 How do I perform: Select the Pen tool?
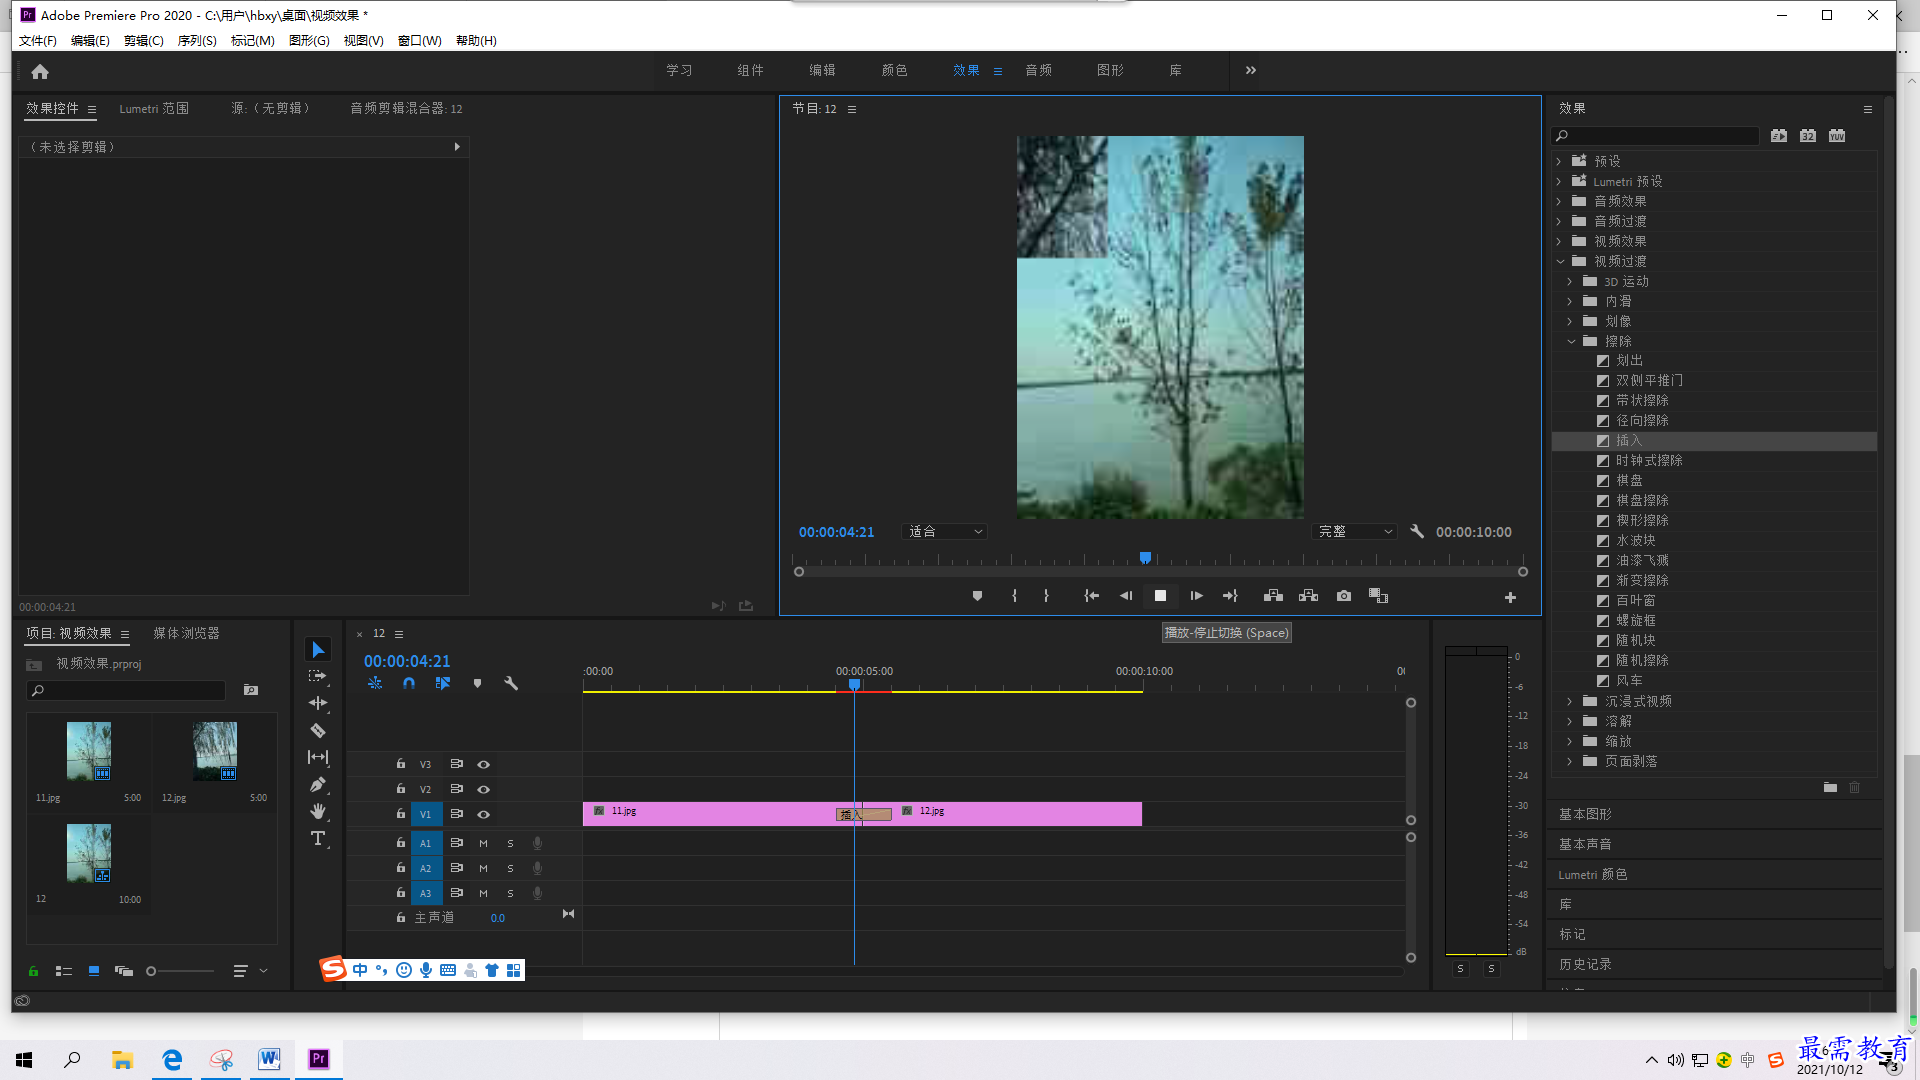[x=318, y=784]
